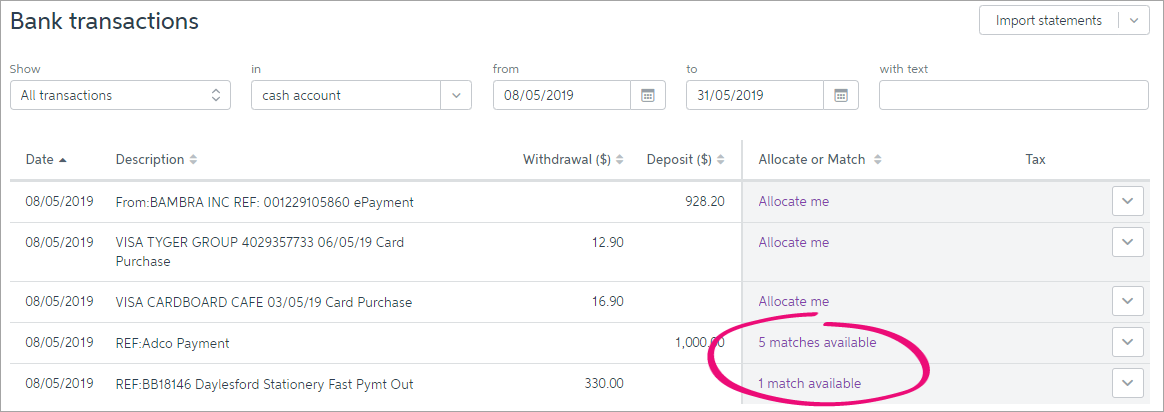Expand the cash account dropdown
Image resolution: width=1164 pixels, height=412 pixels.
pyautogui.click(x=457, y=95)
